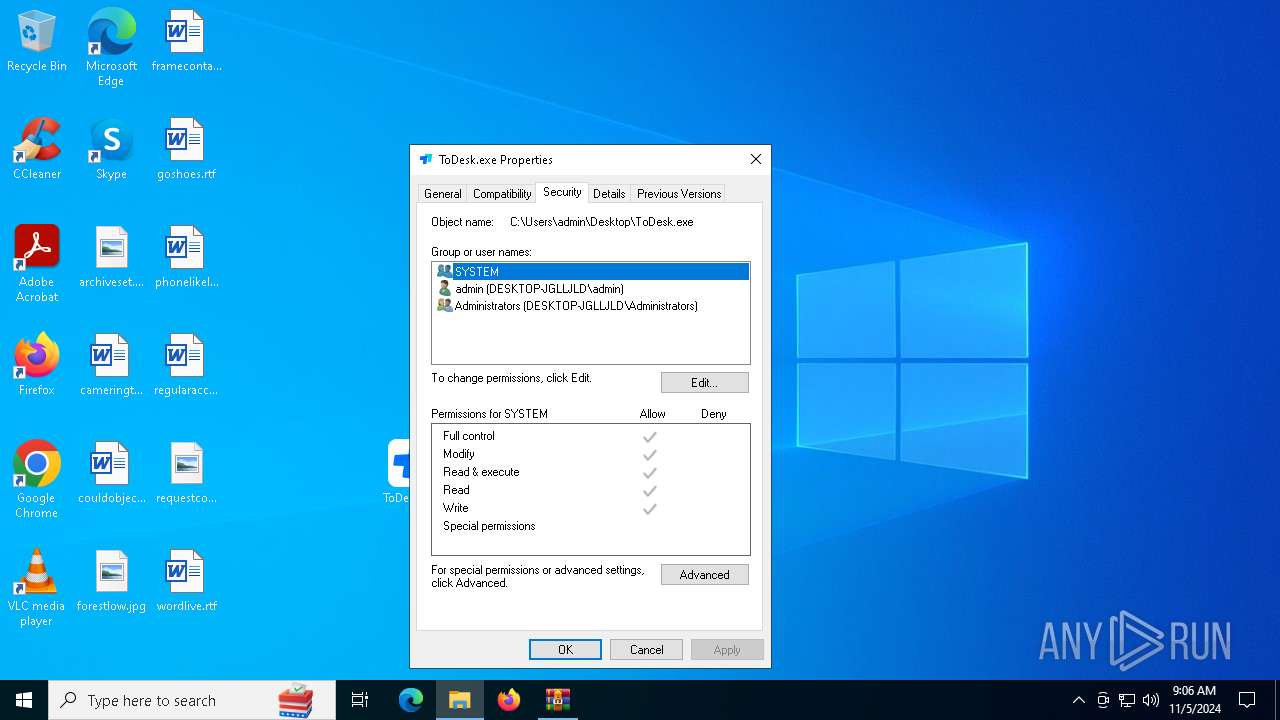Select the phonelikel Word document icon
The height and width of the screenshot is (720, 1280).
click(186, 257)
